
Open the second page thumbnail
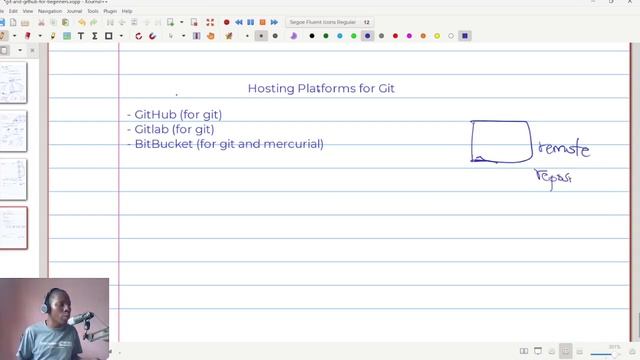pyautogui.click(x=13, y=131)
